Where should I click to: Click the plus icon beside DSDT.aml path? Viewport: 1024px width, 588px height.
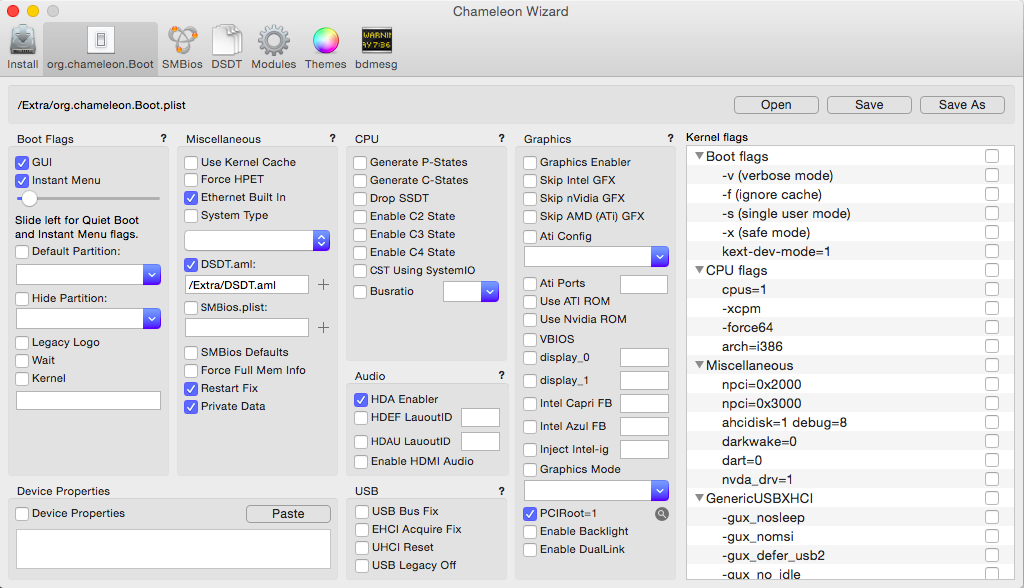pos(323,285)
